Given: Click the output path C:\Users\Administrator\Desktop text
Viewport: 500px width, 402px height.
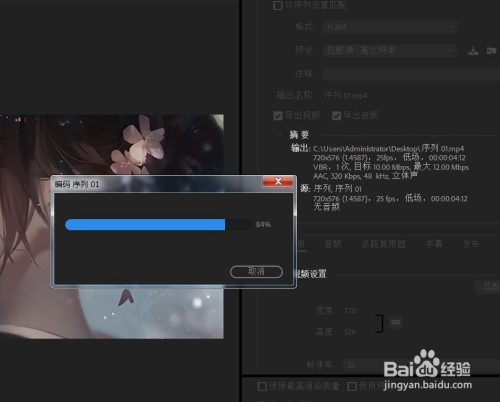Looking at the screenshot, I should tap(388, 148).
